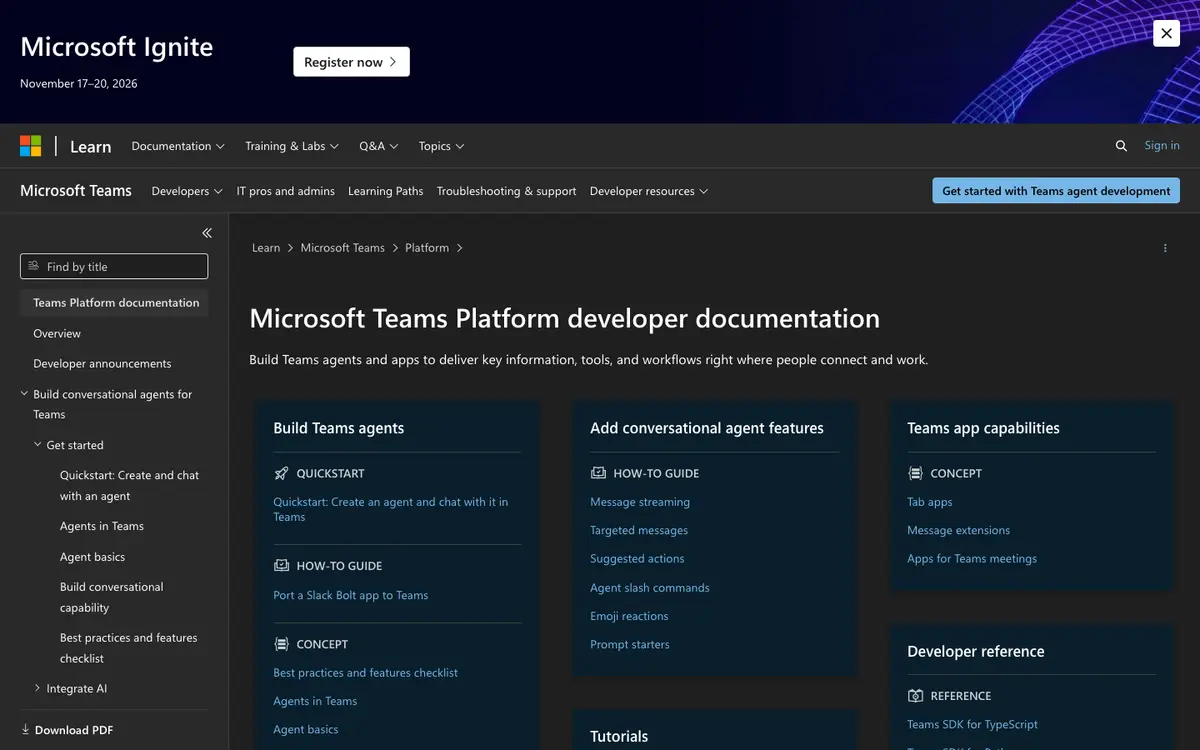Open the Developer resources dropdown
The height and width of the screenshot is (750, 1200).
pyautogui.click(x=649, y=191)
